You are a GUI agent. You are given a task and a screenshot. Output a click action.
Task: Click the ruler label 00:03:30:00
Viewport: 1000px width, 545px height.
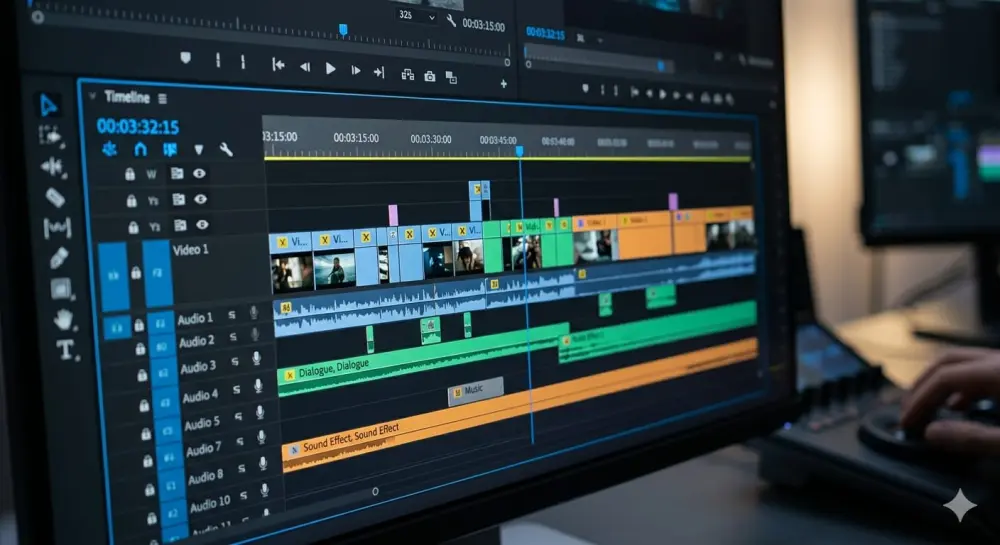tap(431, 139)
